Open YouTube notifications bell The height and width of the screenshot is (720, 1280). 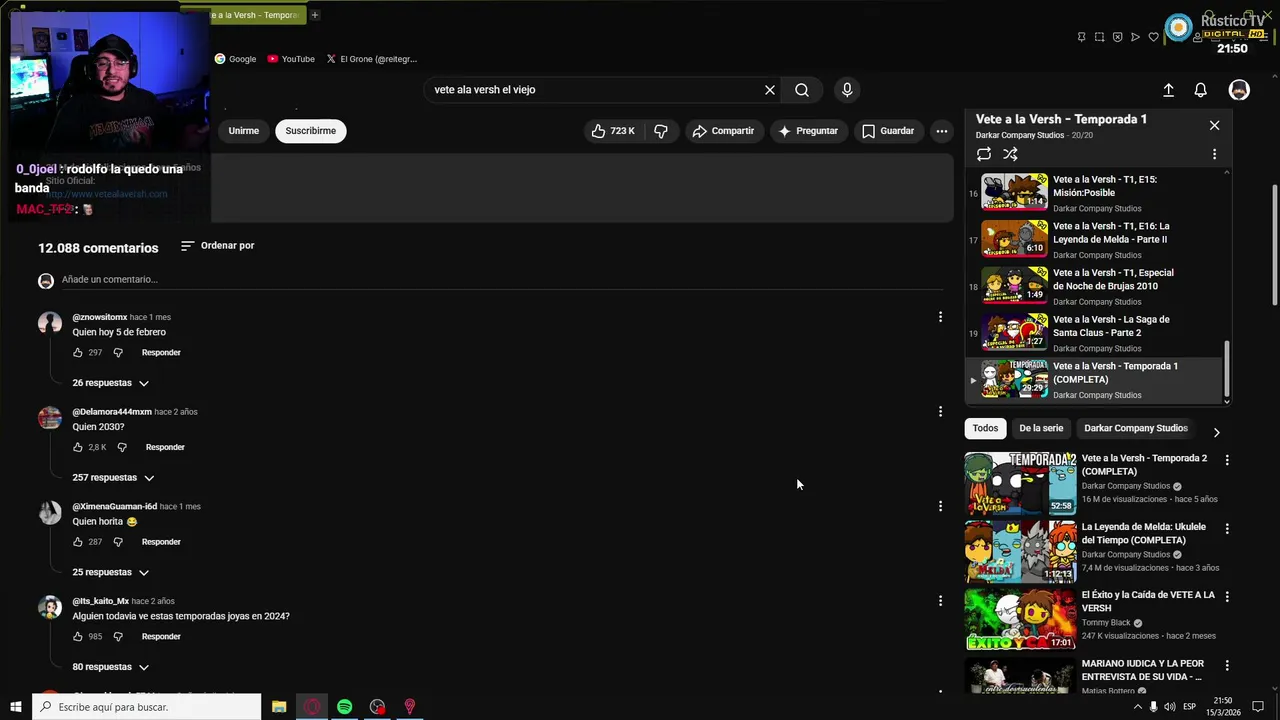[x=1200, y=90]
